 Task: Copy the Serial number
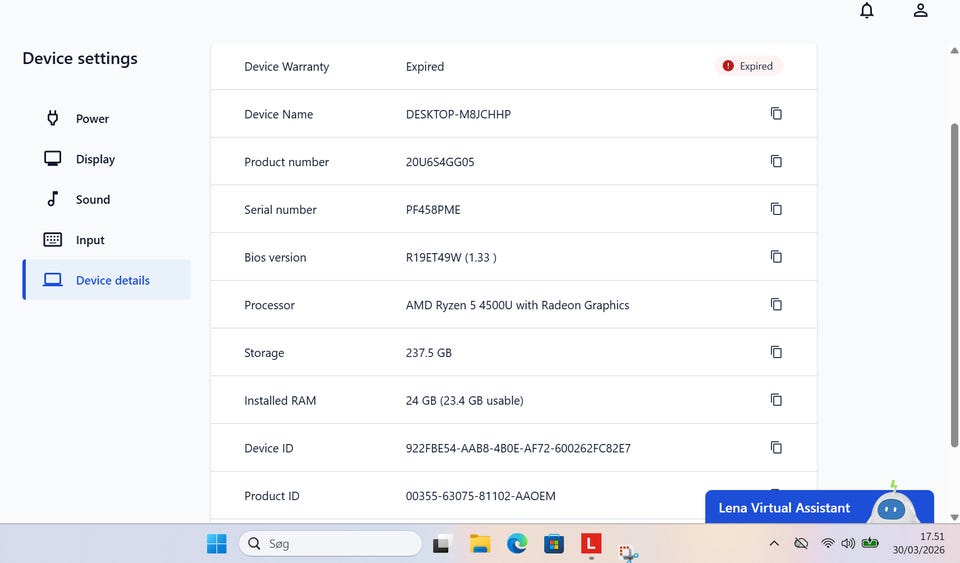pos(776,209)
